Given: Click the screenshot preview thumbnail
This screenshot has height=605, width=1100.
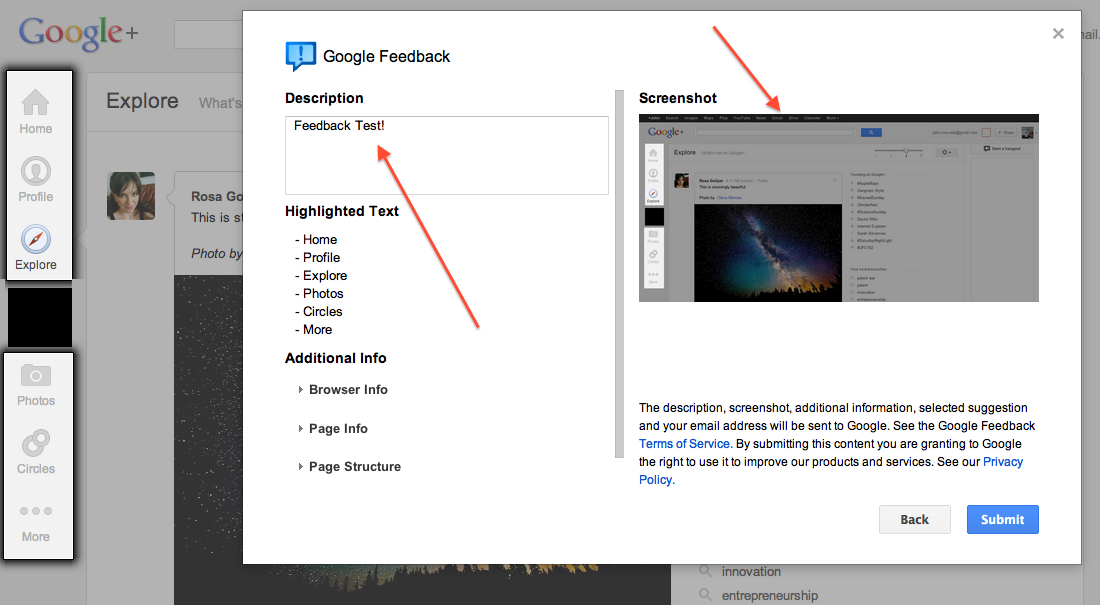Looking at the screenshot, I should pos(838,208).
